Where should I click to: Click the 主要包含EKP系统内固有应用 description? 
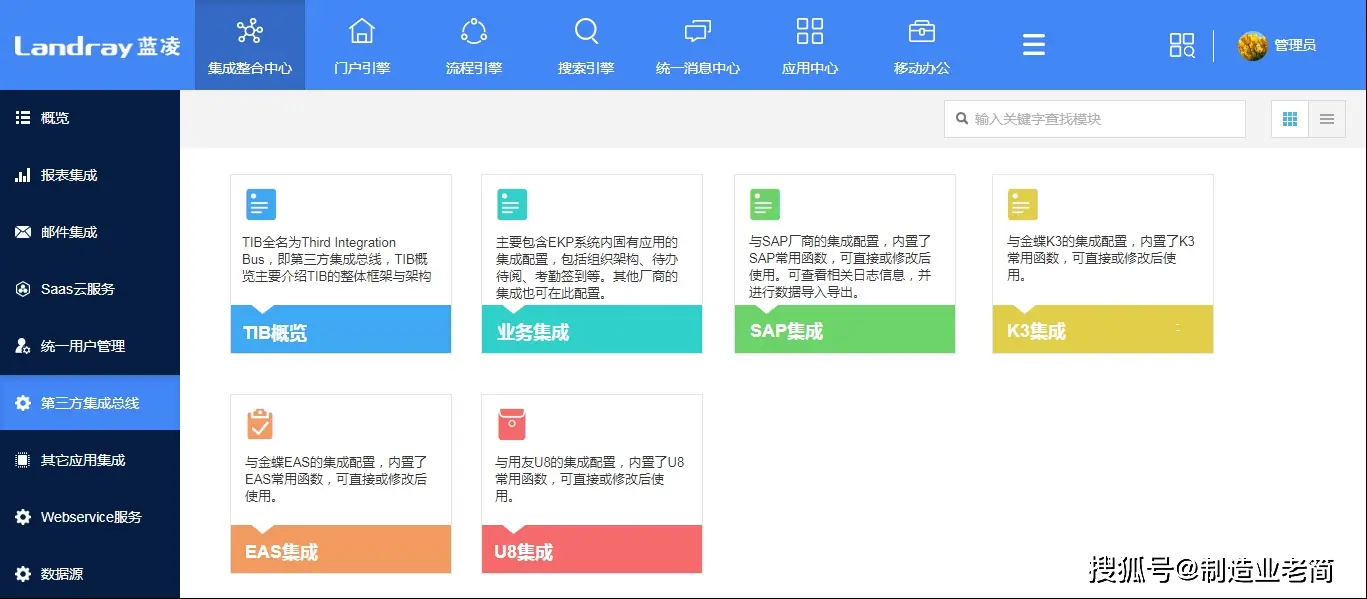pos(588,268)
